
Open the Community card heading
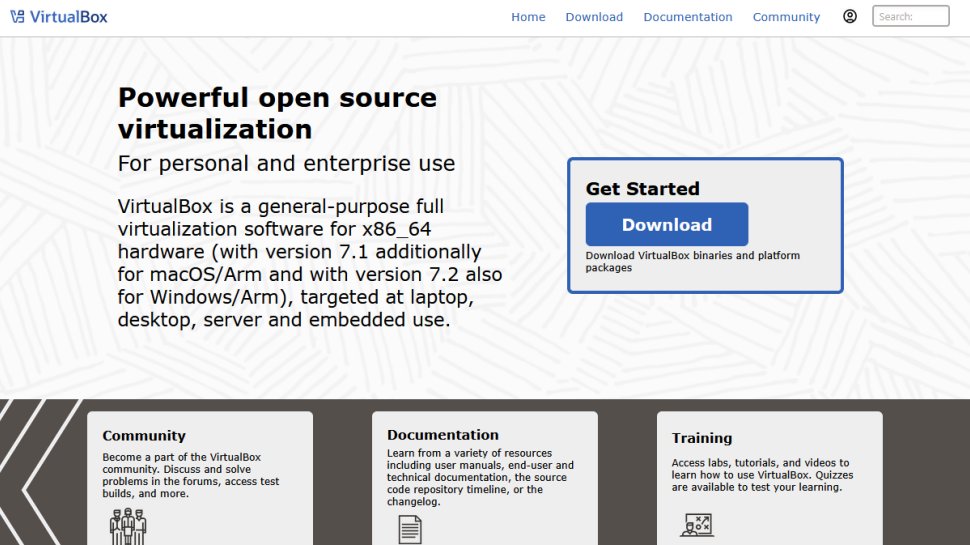(x=144, y=436)
